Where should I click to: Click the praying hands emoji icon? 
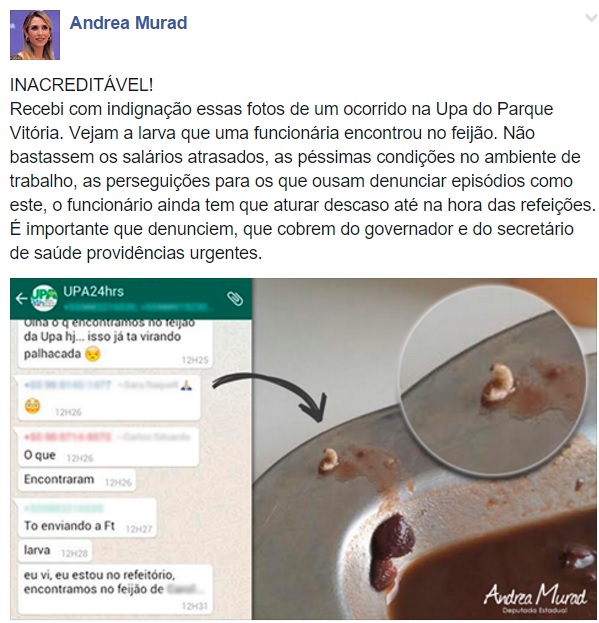coord(186,385)
